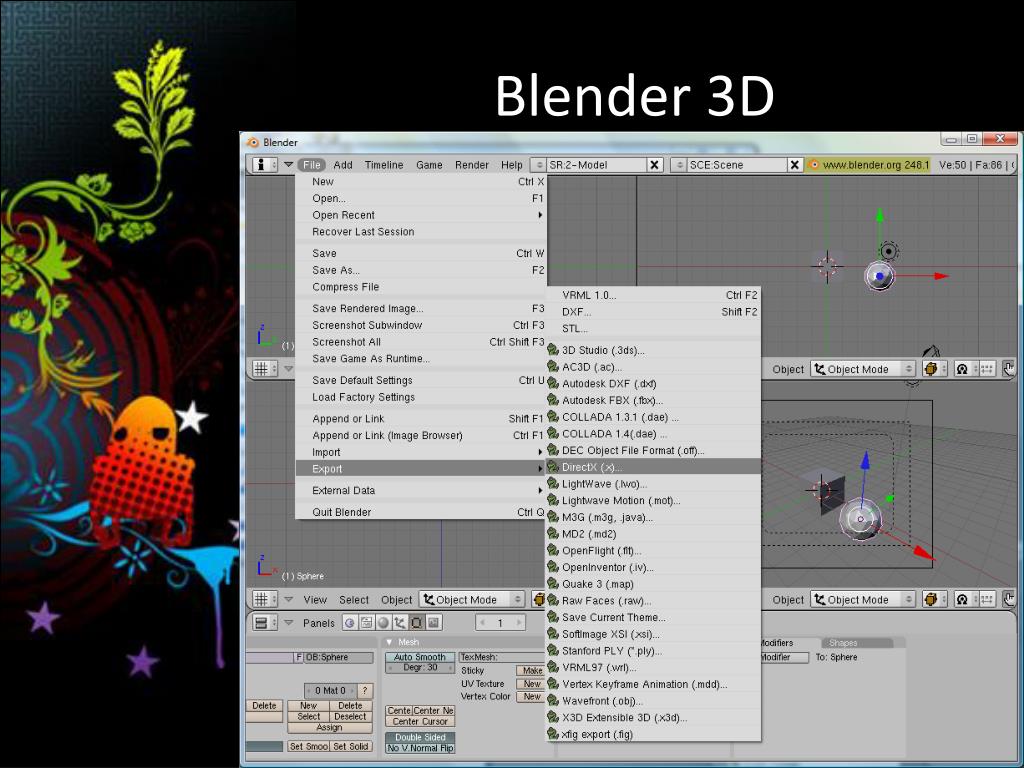Expand the External Data submenu
The image size is (1024, 768).
click(421, 490)
